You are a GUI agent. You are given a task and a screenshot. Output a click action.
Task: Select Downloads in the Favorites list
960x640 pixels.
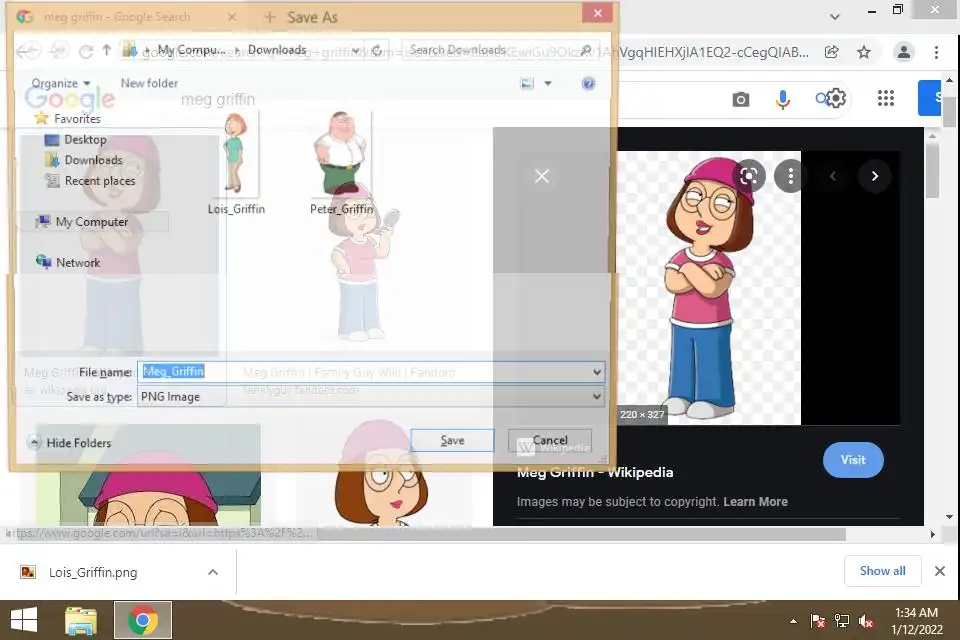click(x=84, y=160)
